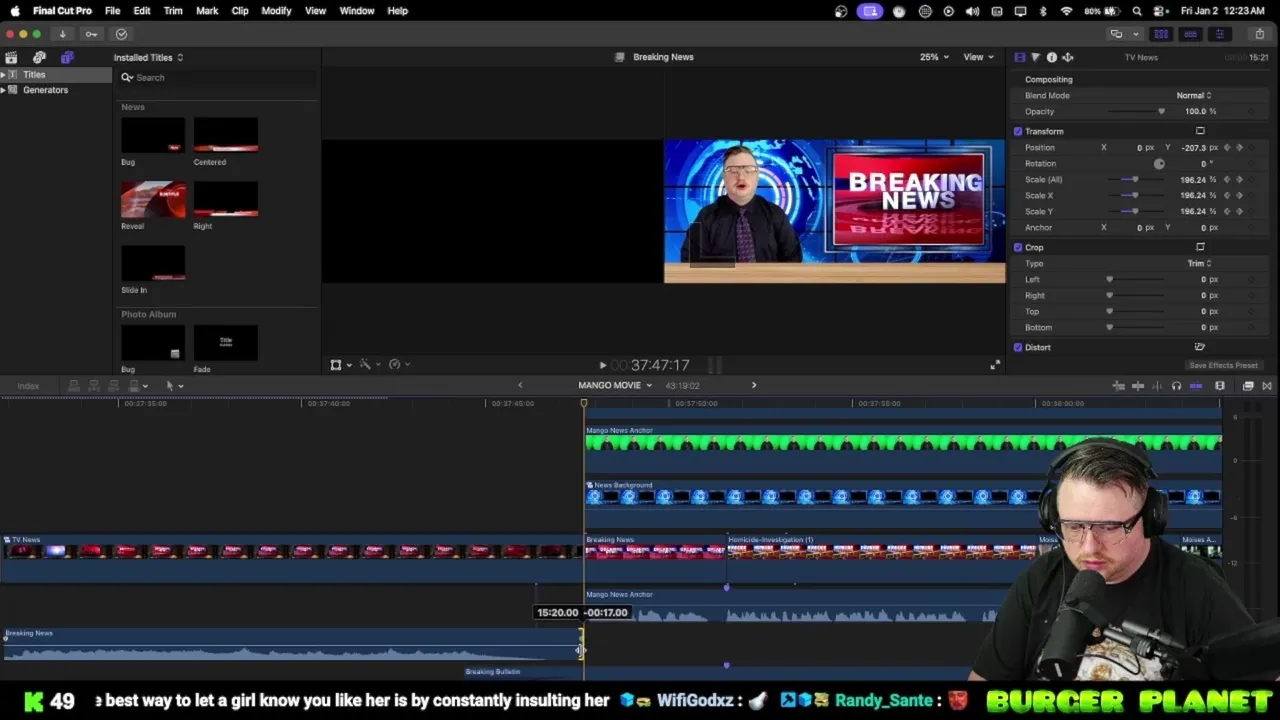The image size is (1280, 720).
Task: Open the Edit menu
Action: pos(142,11)
